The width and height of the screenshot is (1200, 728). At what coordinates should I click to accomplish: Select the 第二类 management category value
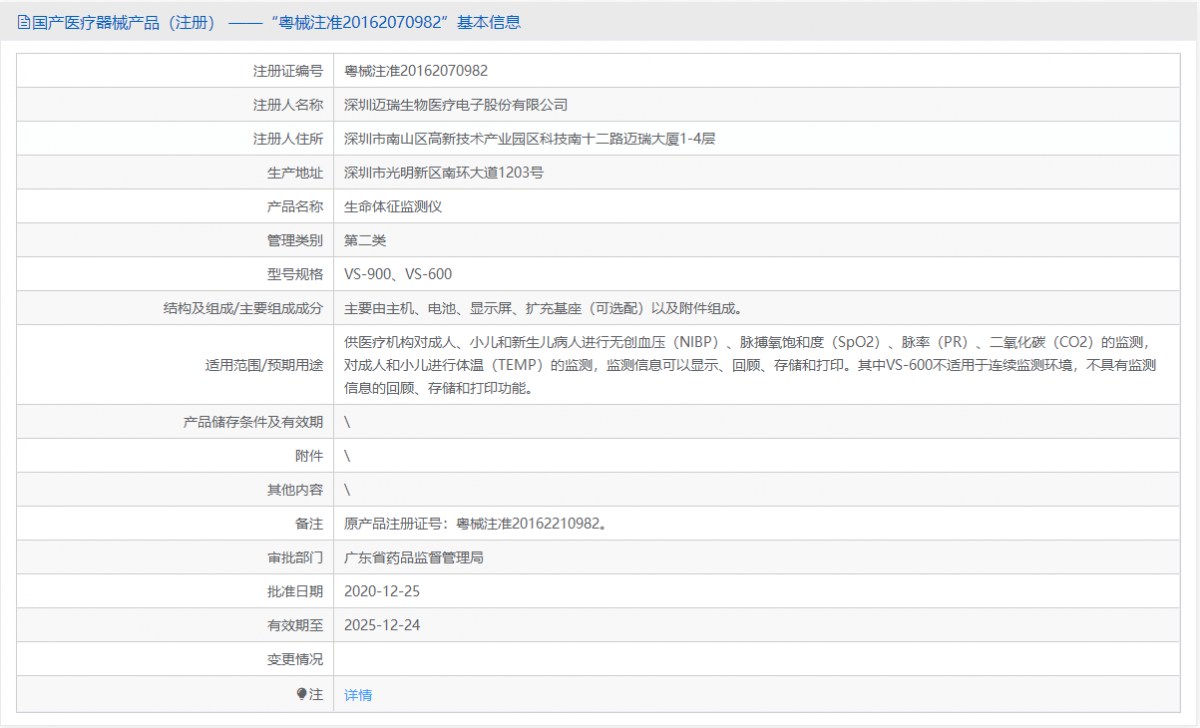point(365,240)
